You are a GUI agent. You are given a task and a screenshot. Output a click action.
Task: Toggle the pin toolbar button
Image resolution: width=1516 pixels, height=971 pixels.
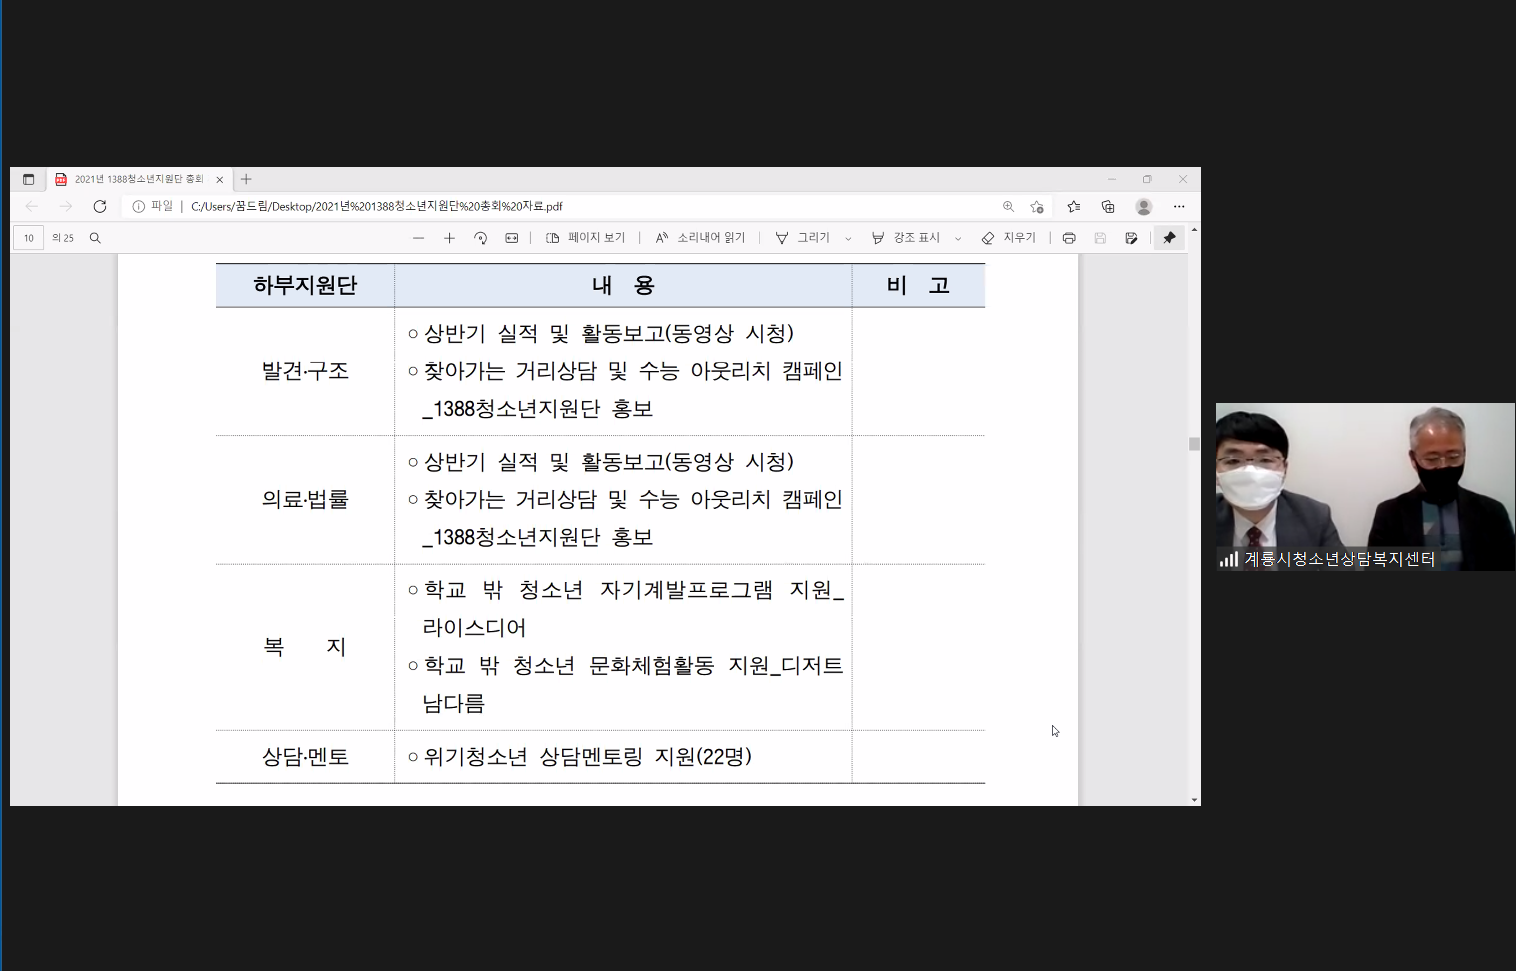(x=1169, y=238)
